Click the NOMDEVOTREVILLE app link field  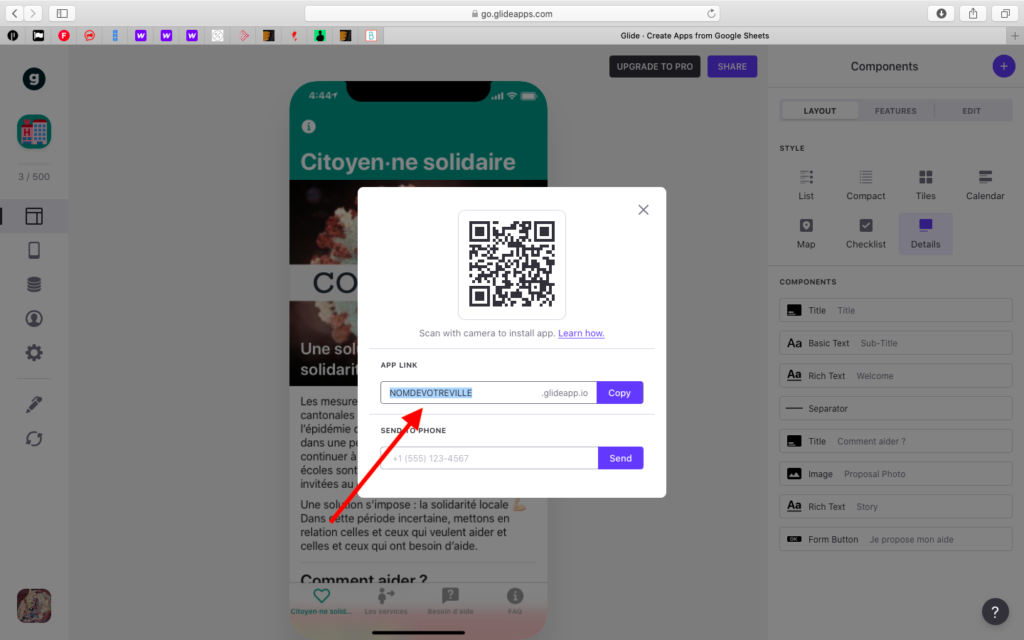488,392
